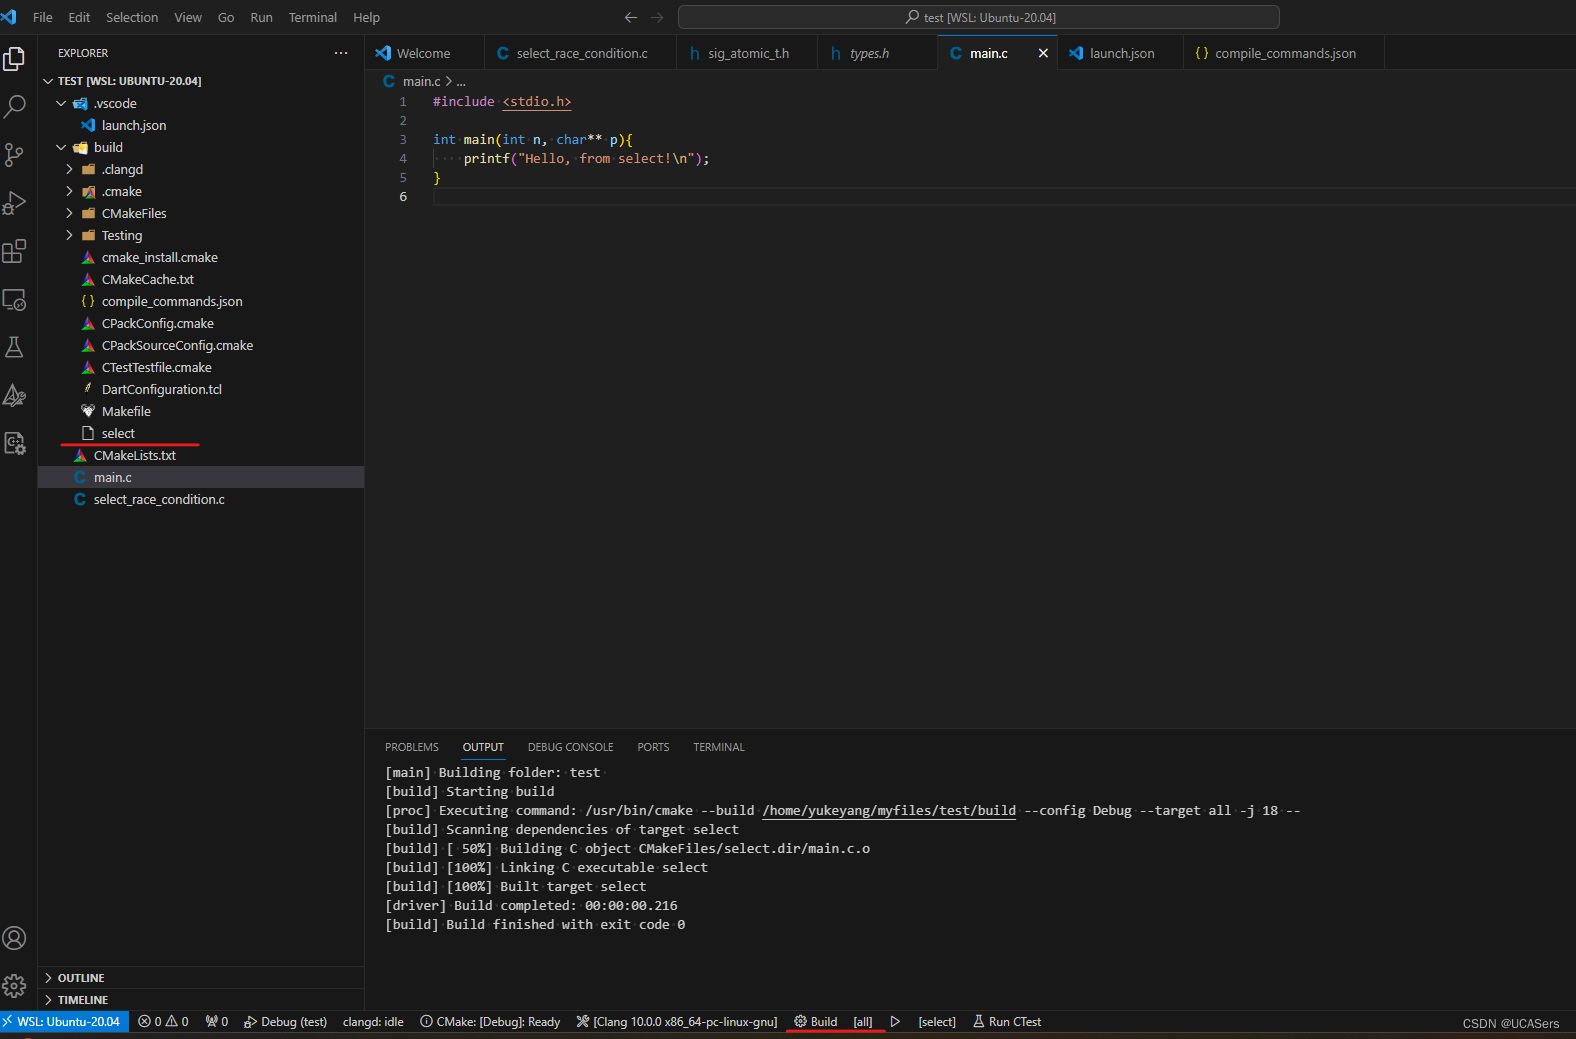The height and width of the screenshot is (1039, 1576).
Task: Select the [all] build target
Action: 863,1022
